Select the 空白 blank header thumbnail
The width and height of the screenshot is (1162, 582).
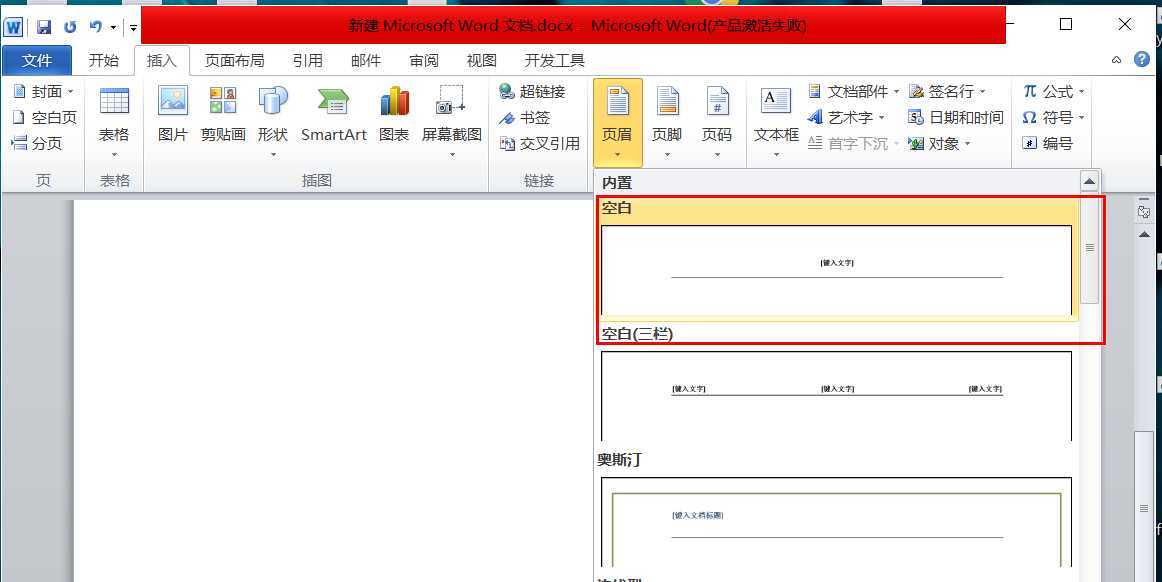click(836, 270)
